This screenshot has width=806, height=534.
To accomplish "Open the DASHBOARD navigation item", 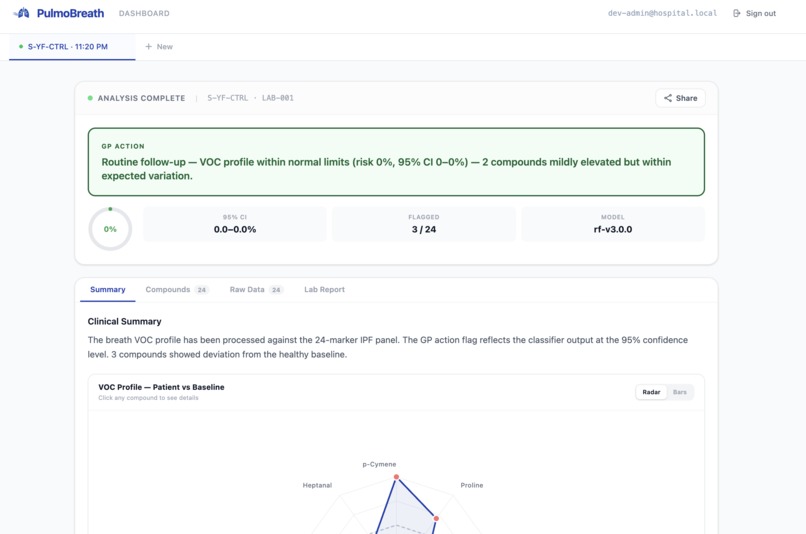I will 144,13.
